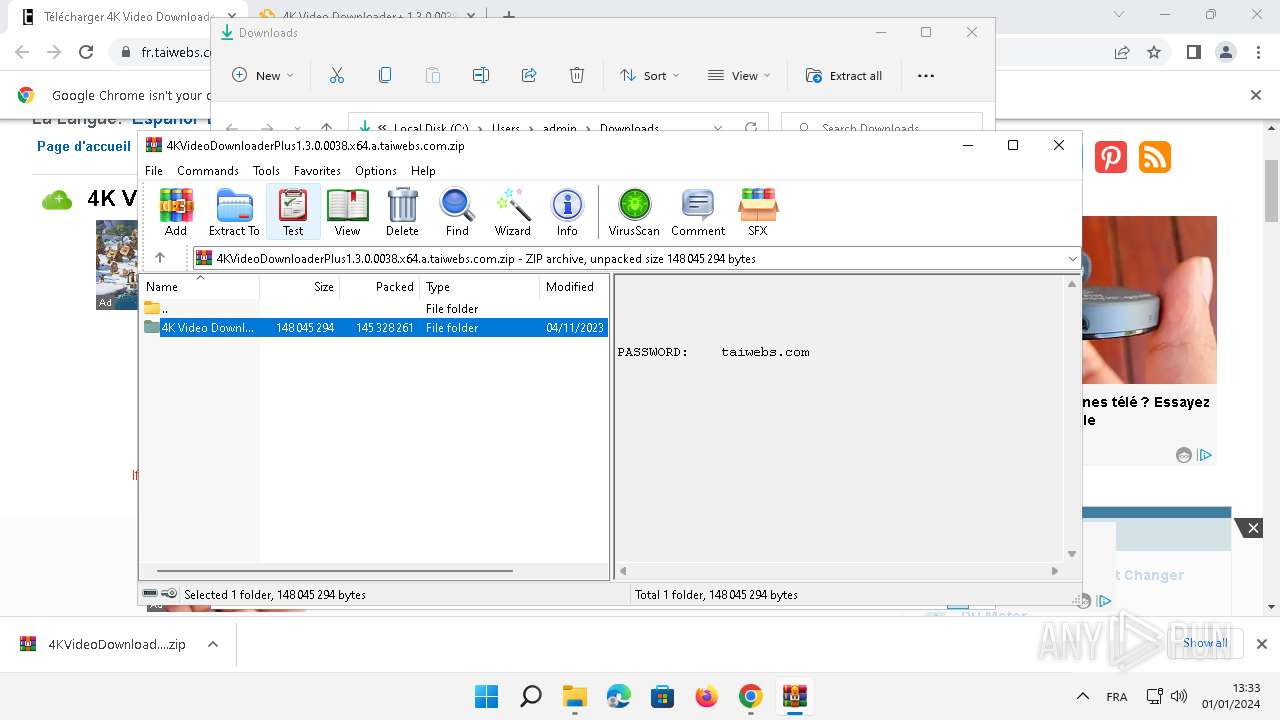Click the Share icon in Explorer toolbar
This screenshot has width=1280, height=720.
click(529, 75)
